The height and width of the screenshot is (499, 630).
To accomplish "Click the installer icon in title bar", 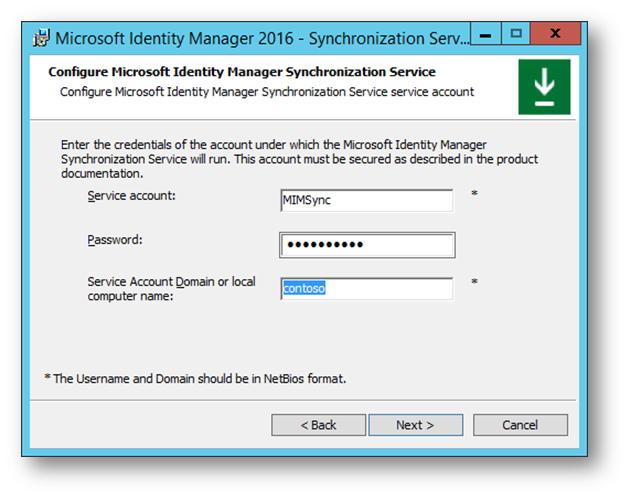I will coord(41,38).
